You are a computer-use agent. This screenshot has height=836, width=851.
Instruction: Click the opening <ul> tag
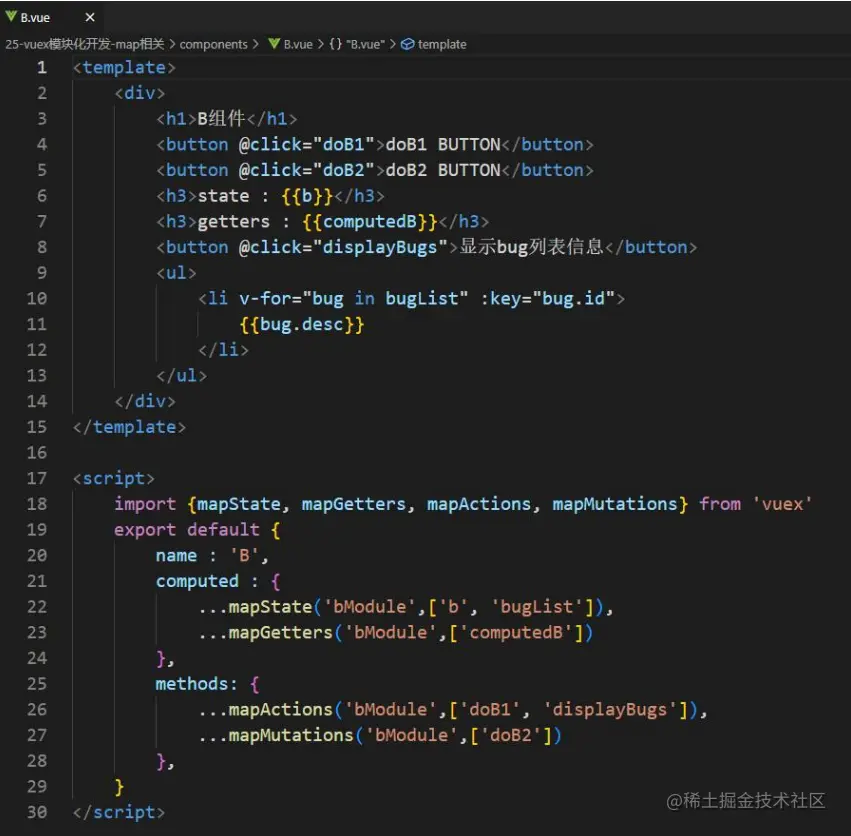176,273
